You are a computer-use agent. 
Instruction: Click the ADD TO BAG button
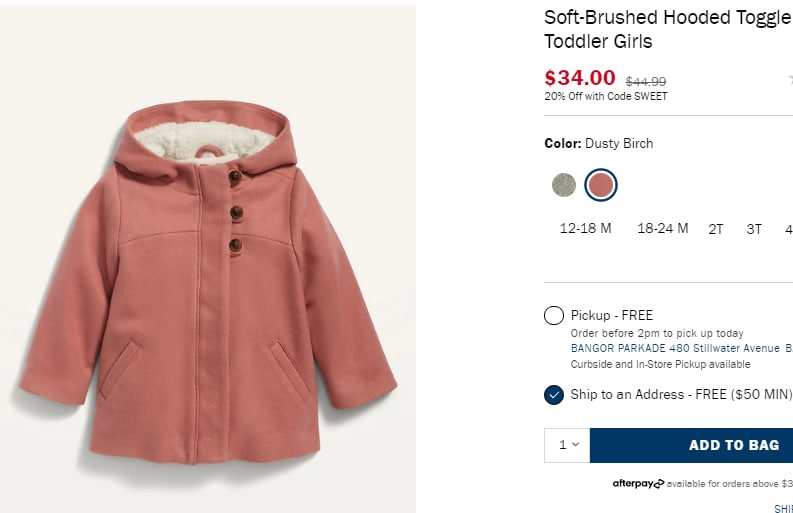[x=692, y=445]
